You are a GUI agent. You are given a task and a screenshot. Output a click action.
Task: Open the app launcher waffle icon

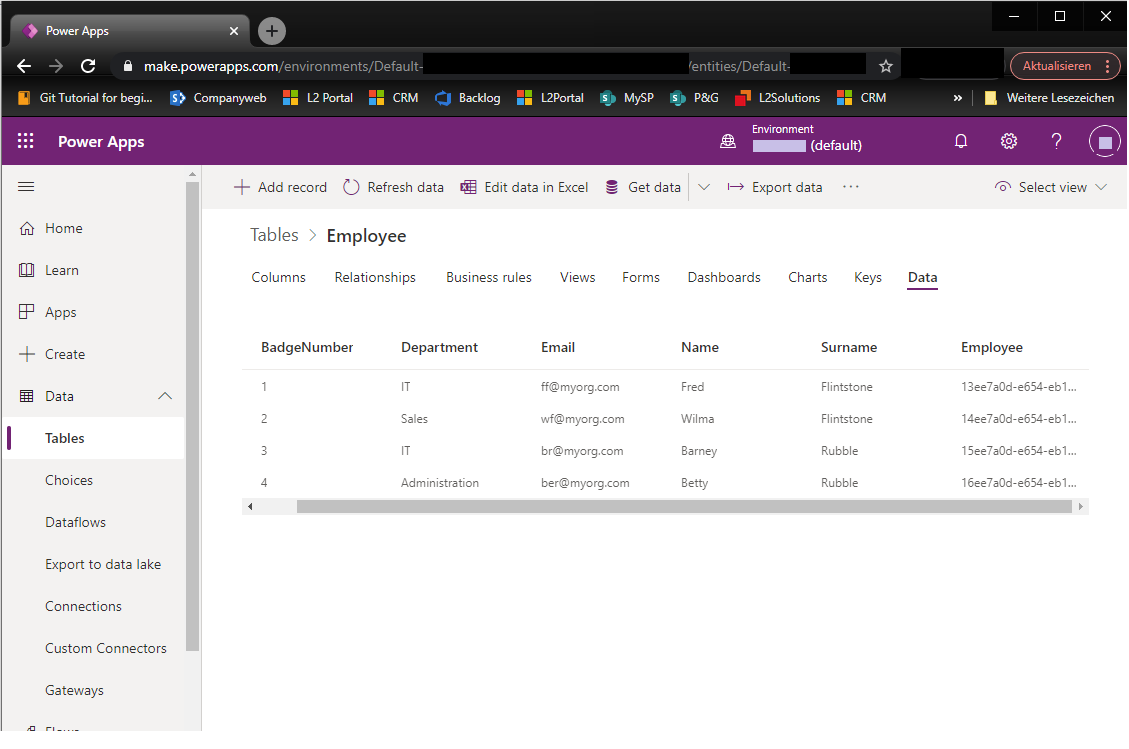[26, 141]
